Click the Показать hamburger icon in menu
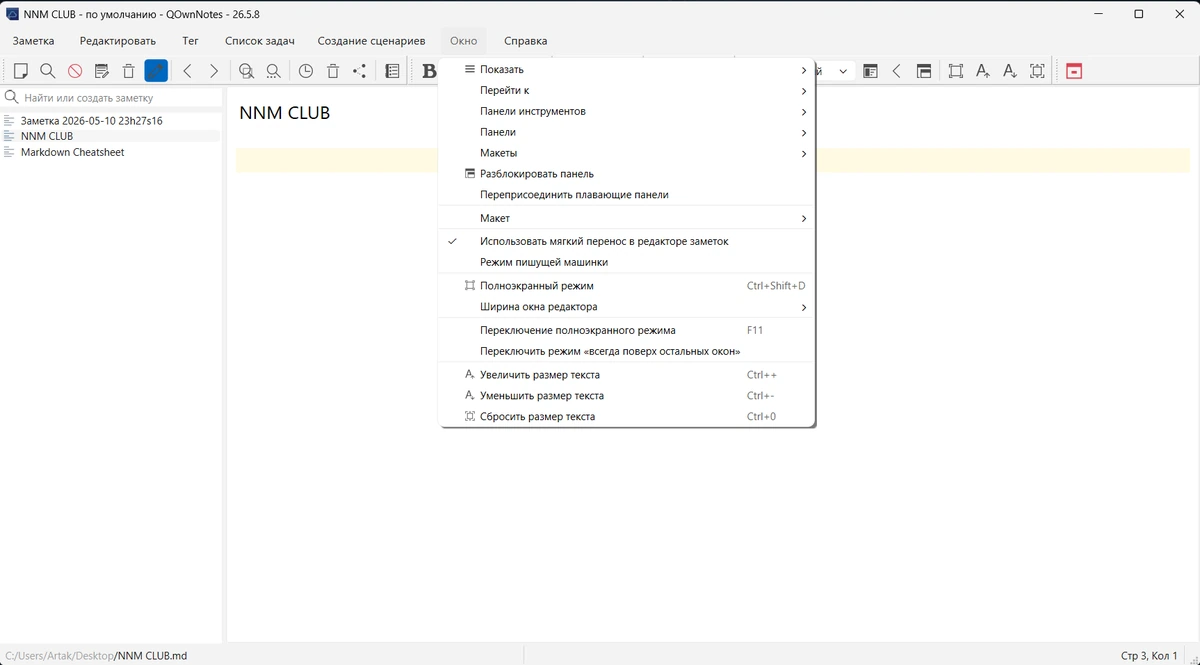 [x=470, y=69]
